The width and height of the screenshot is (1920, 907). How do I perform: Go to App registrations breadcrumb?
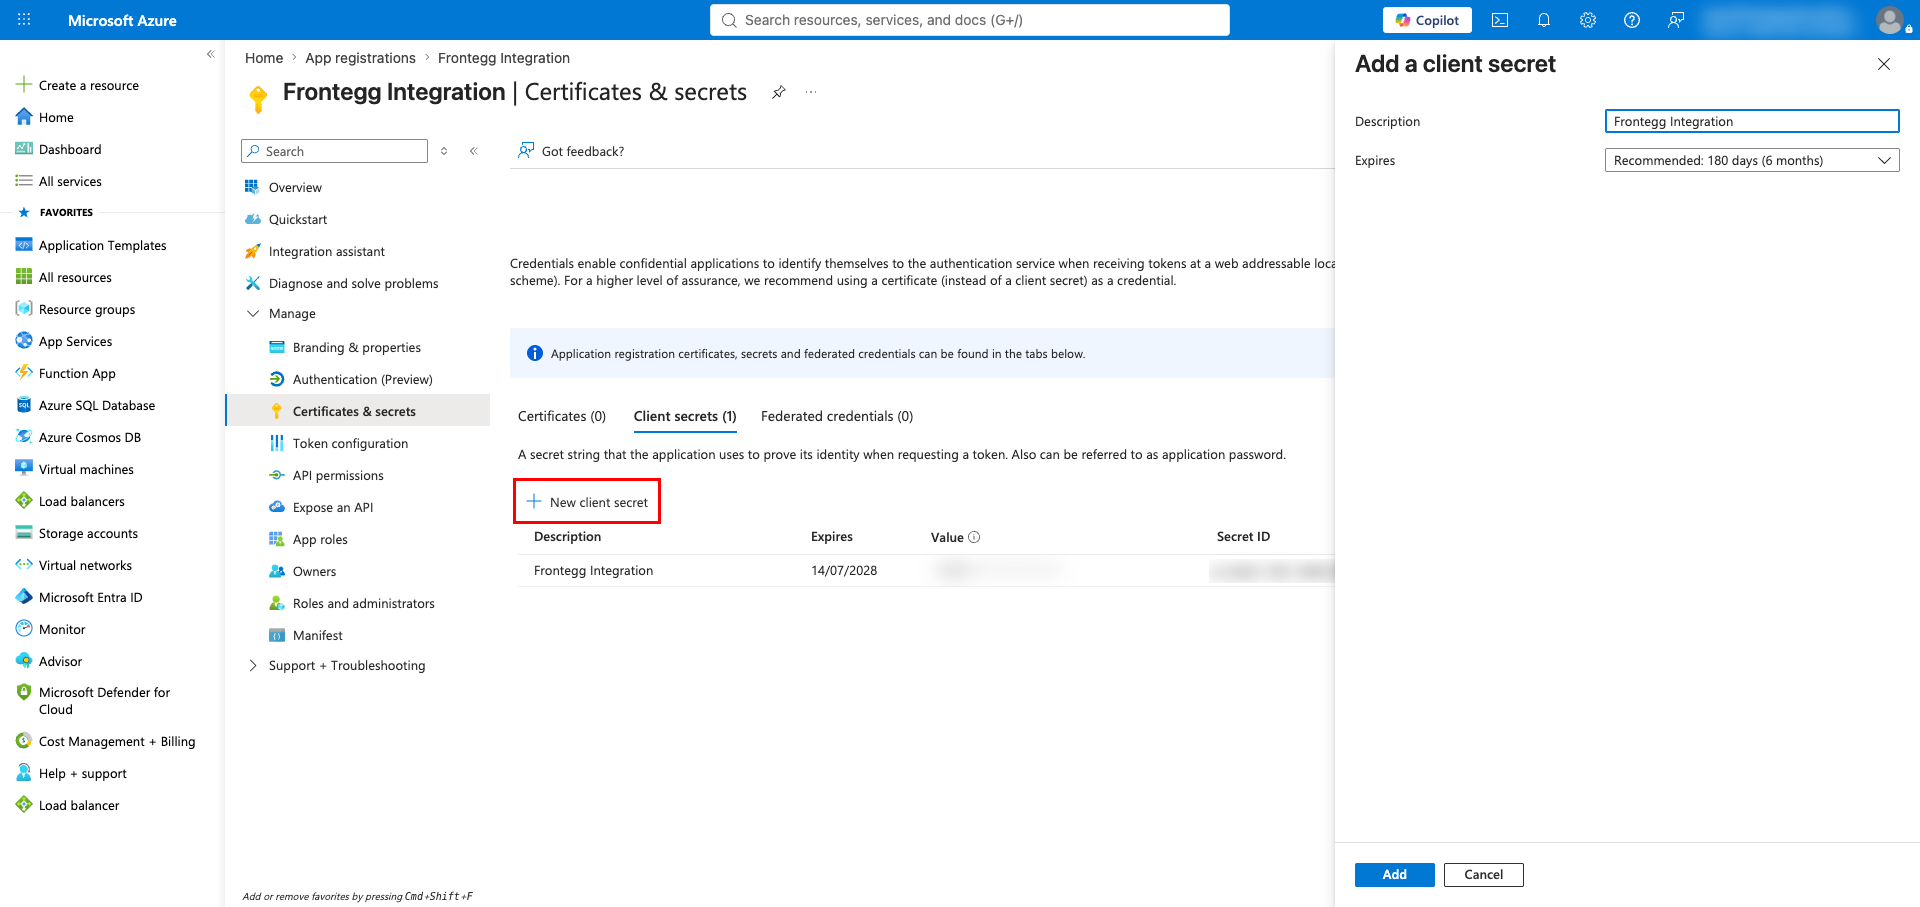click(360, 58)
